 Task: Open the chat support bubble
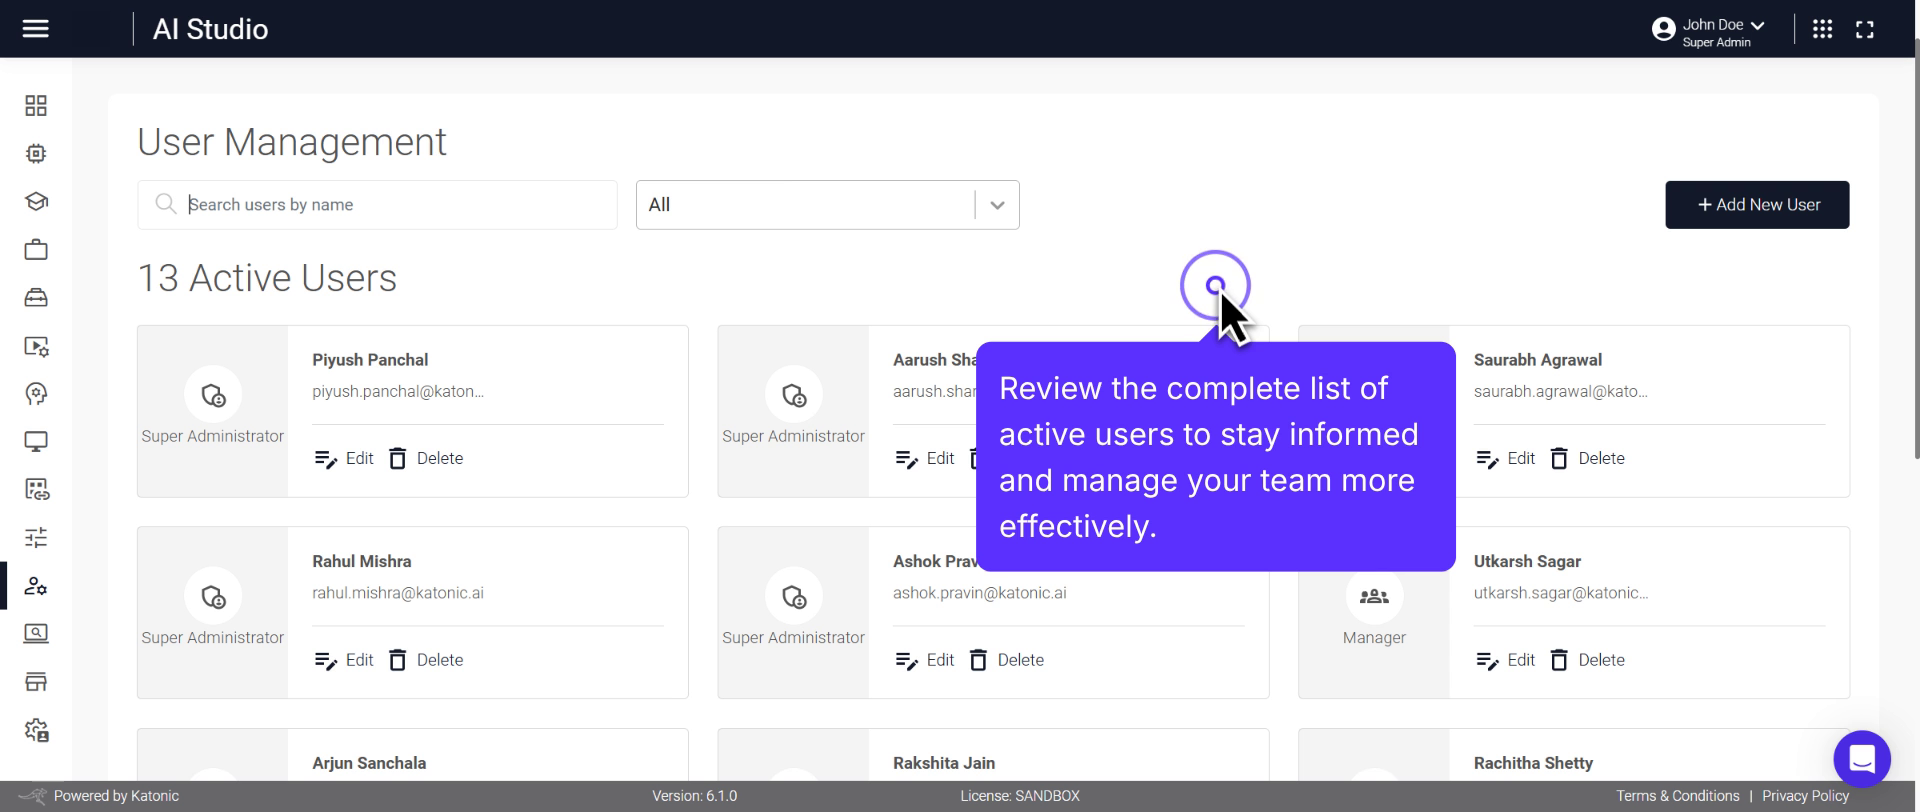(x=1861, y=759)
